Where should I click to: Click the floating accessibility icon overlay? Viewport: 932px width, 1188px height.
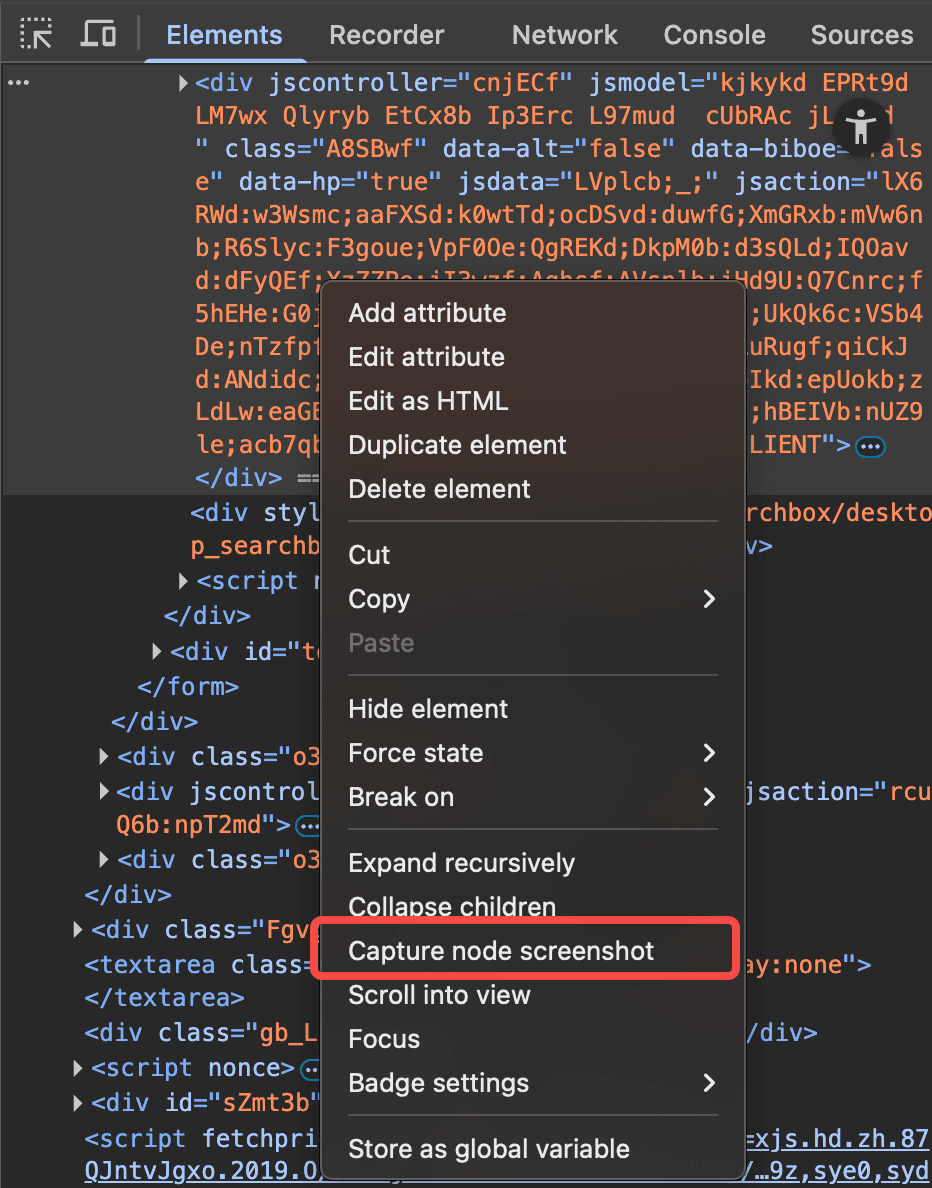(862, 128)
